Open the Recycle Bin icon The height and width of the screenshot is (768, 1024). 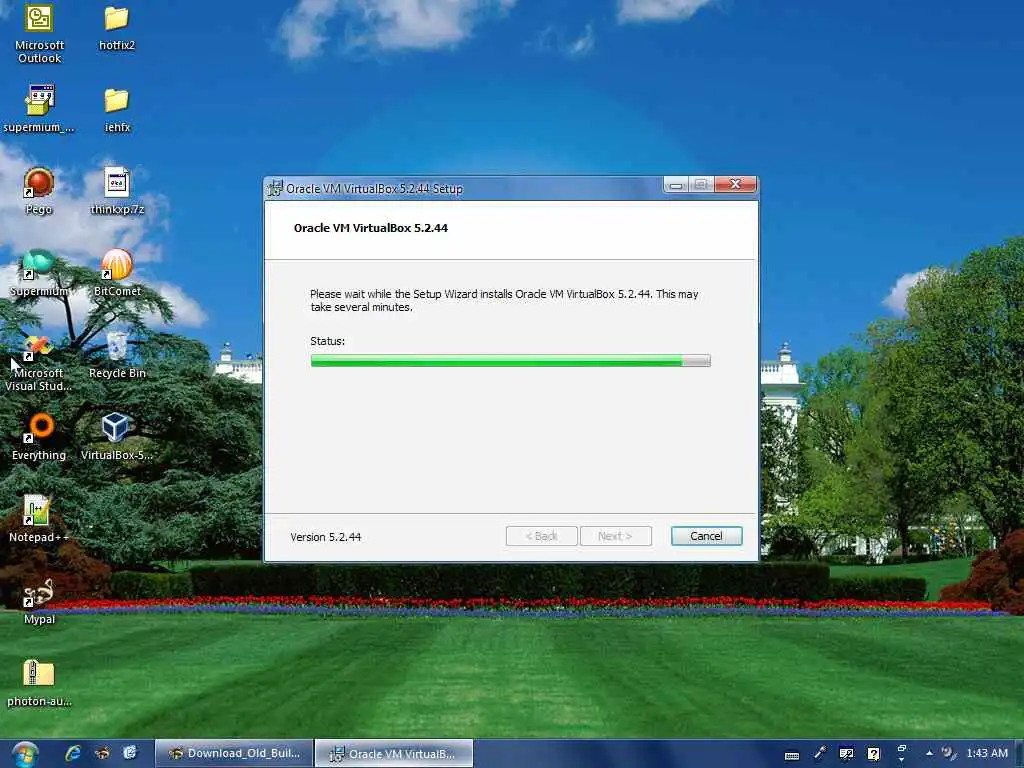117,355
